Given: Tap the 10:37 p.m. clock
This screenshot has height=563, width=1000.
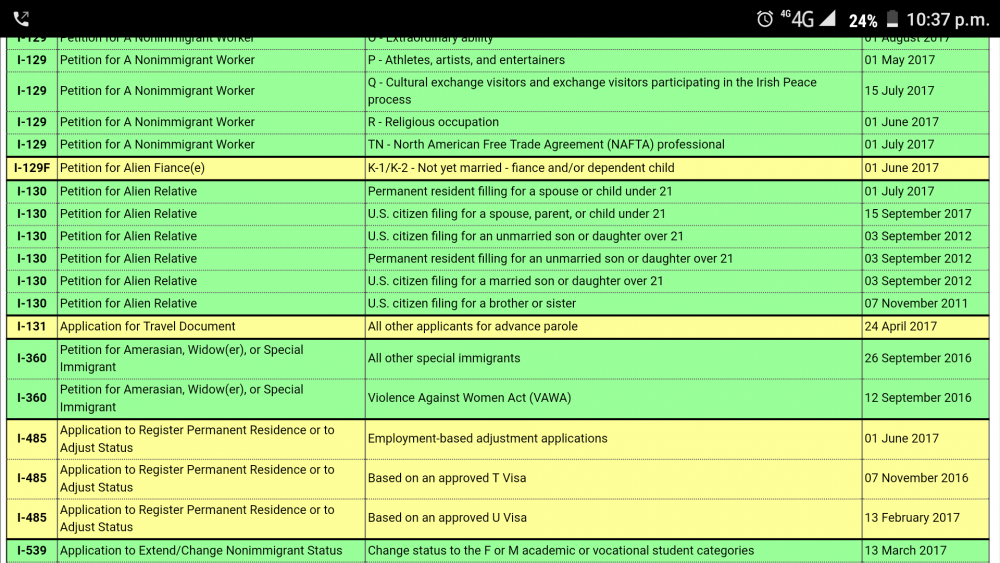Looking at the screenshot, I should [948, 20].
